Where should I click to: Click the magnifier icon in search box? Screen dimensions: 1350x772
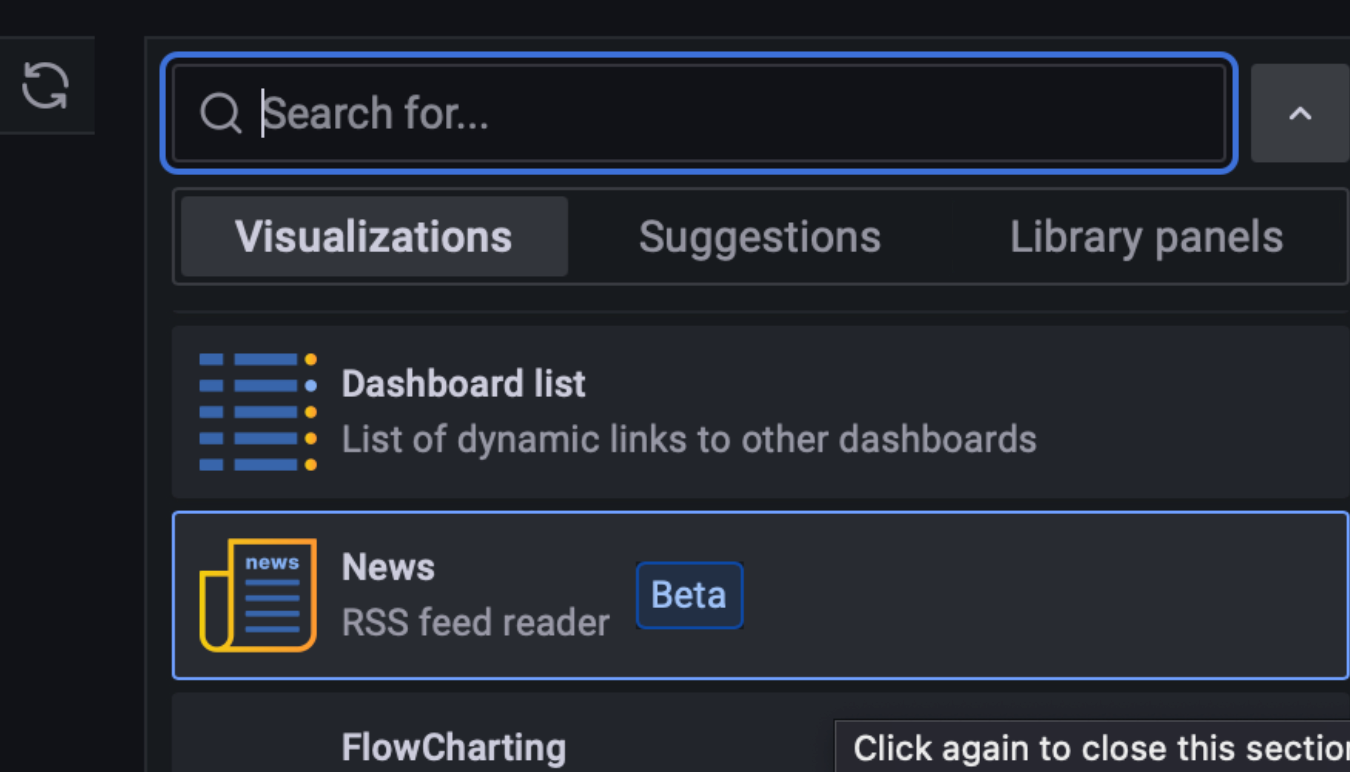point(220,113)
